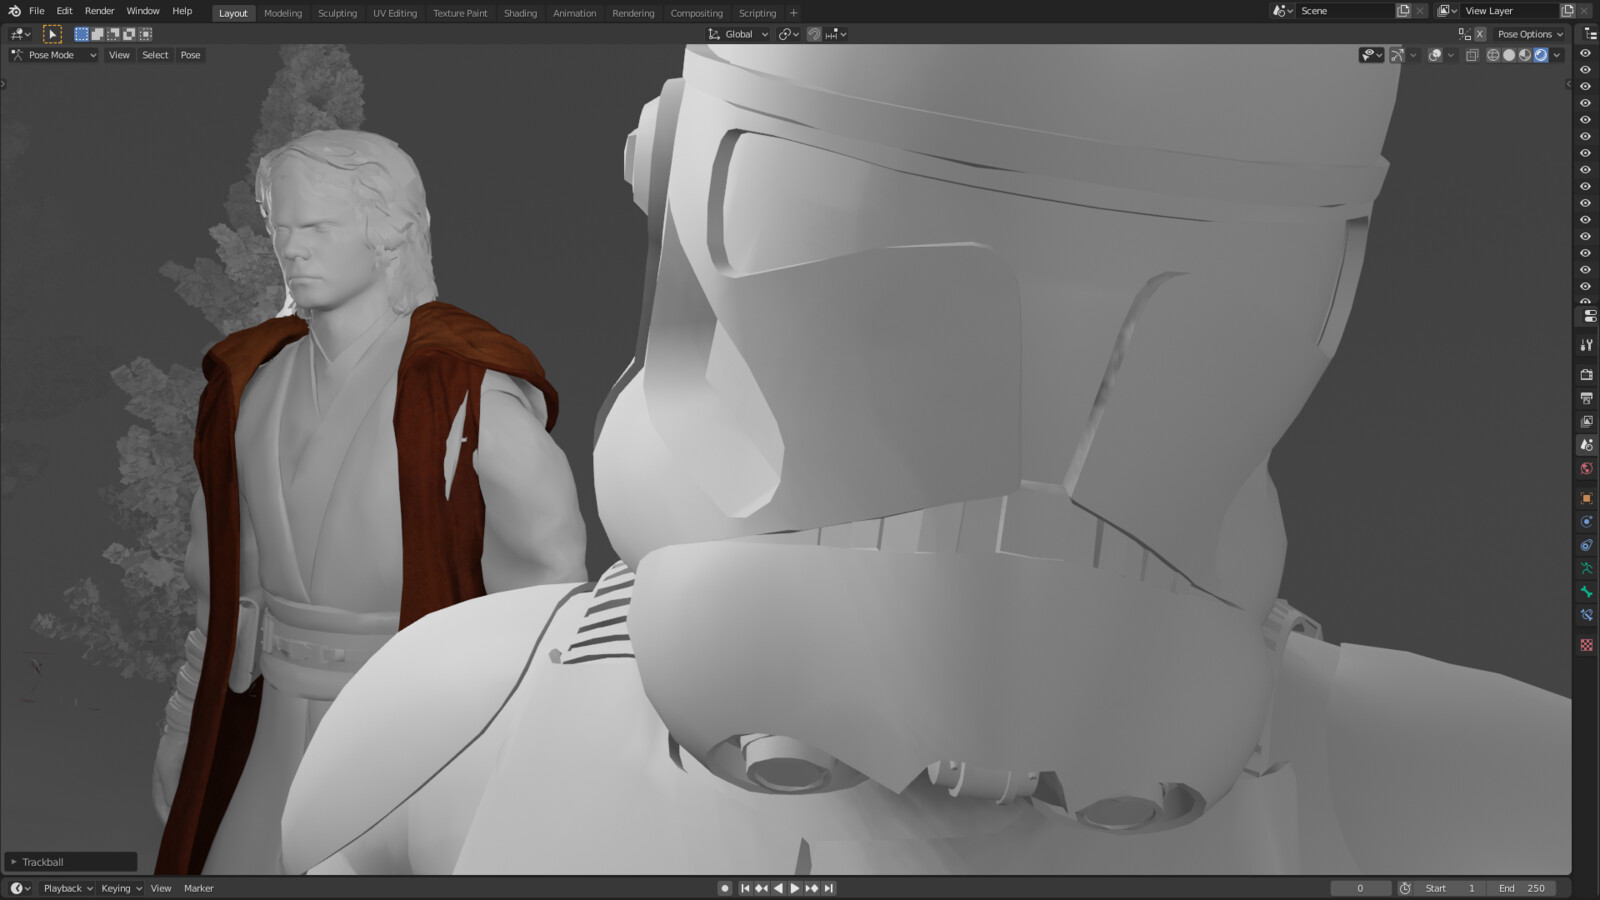Switch to the Sculpting workspace tab
The width and height of the screenshot is (1600, 900).
pyautogui.click(x=337, y=13)
